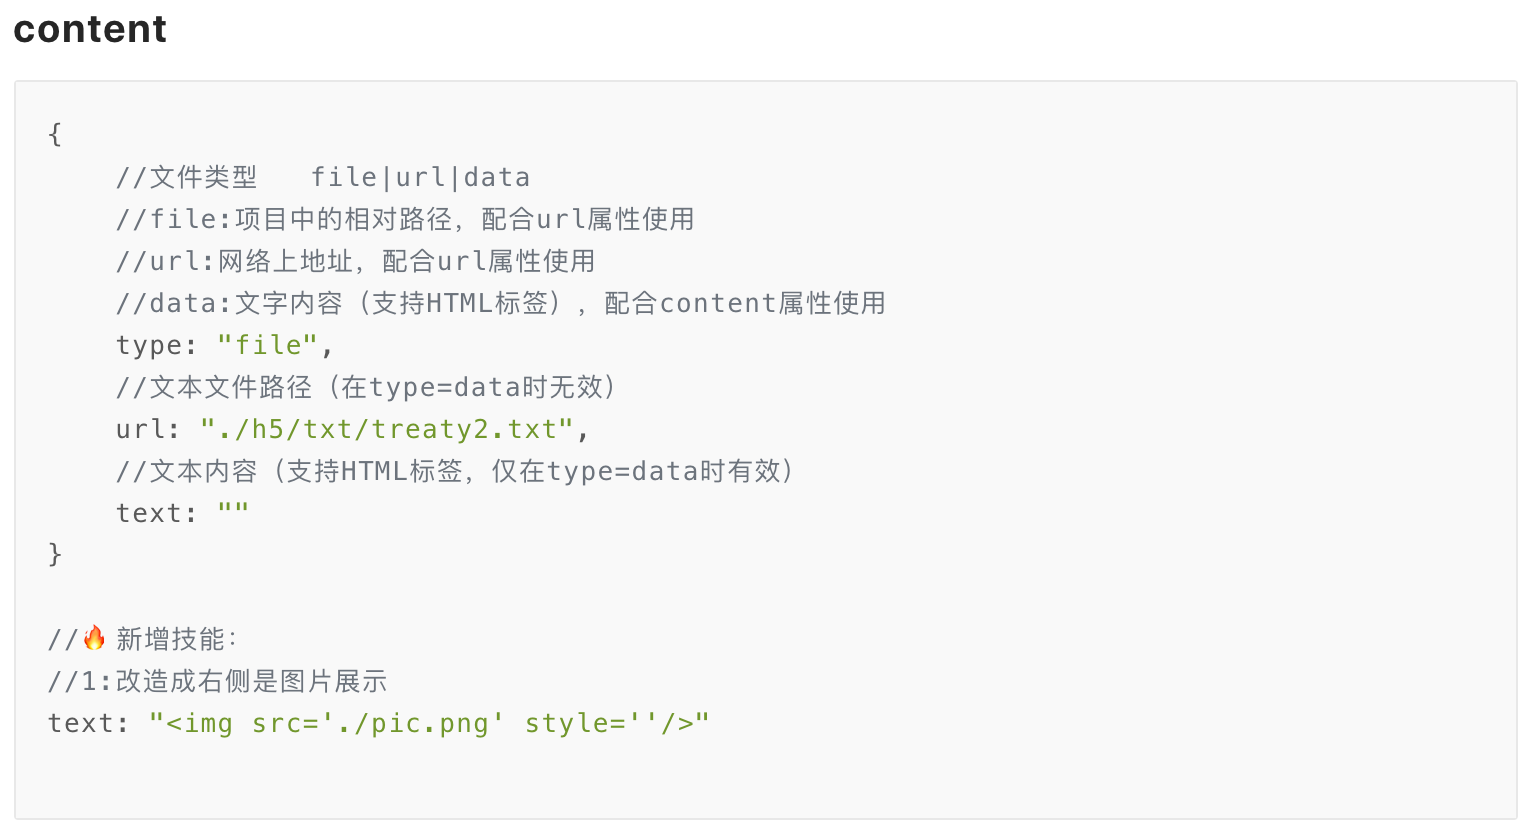Image resolution: width=1530 pixels, height=834 pixels.
Task: Click the "url:" property key
Action: [x=148, y=429]
